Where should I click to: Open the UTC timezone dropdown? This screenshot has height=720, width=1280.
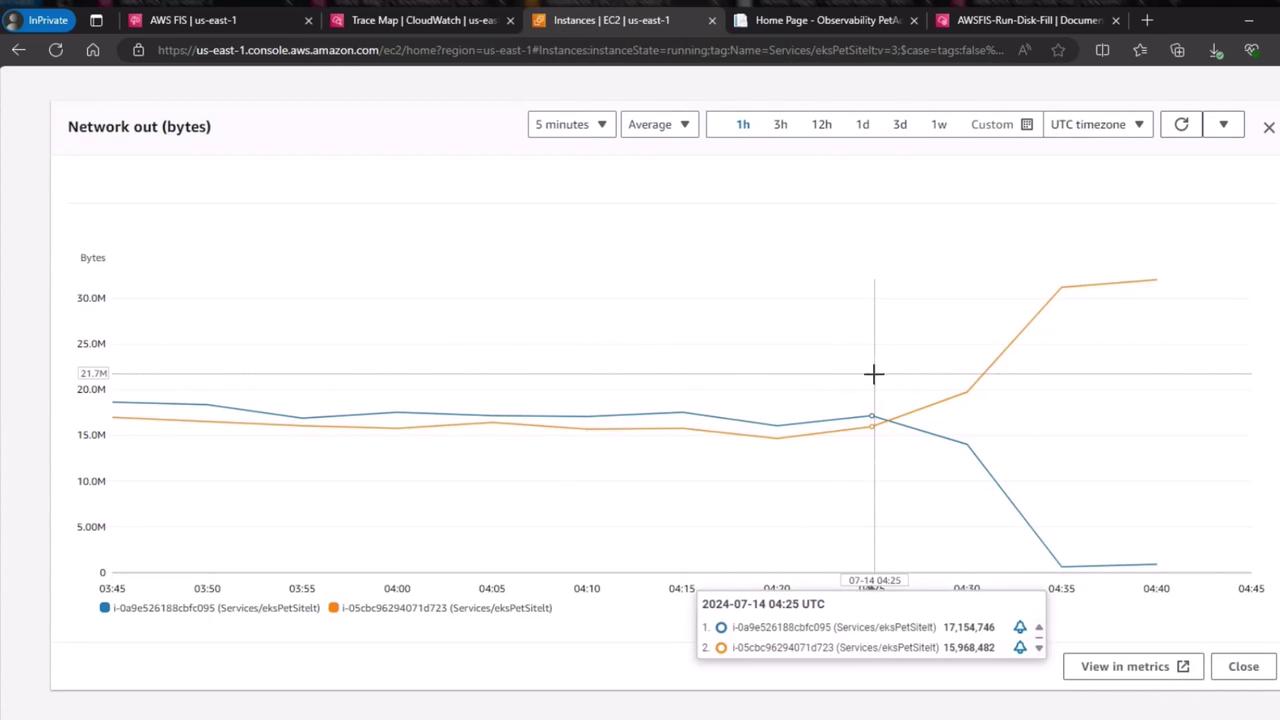pyautogui.click(x=1097, y=124)
